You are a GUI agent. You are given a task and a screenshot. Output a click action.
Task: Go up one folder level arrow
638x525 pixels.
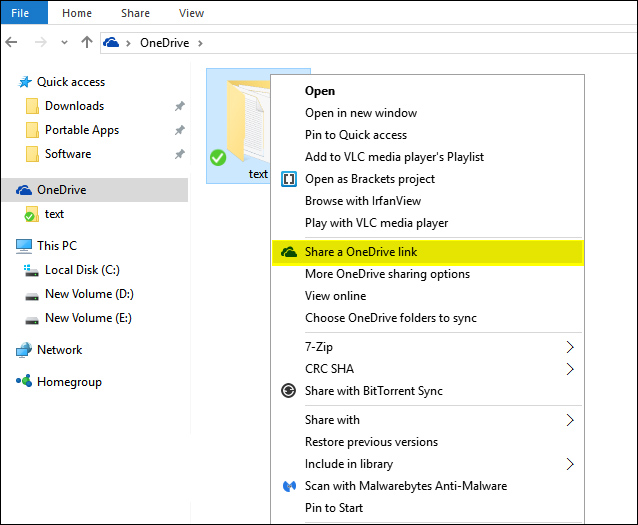click(x=87, y=42)
